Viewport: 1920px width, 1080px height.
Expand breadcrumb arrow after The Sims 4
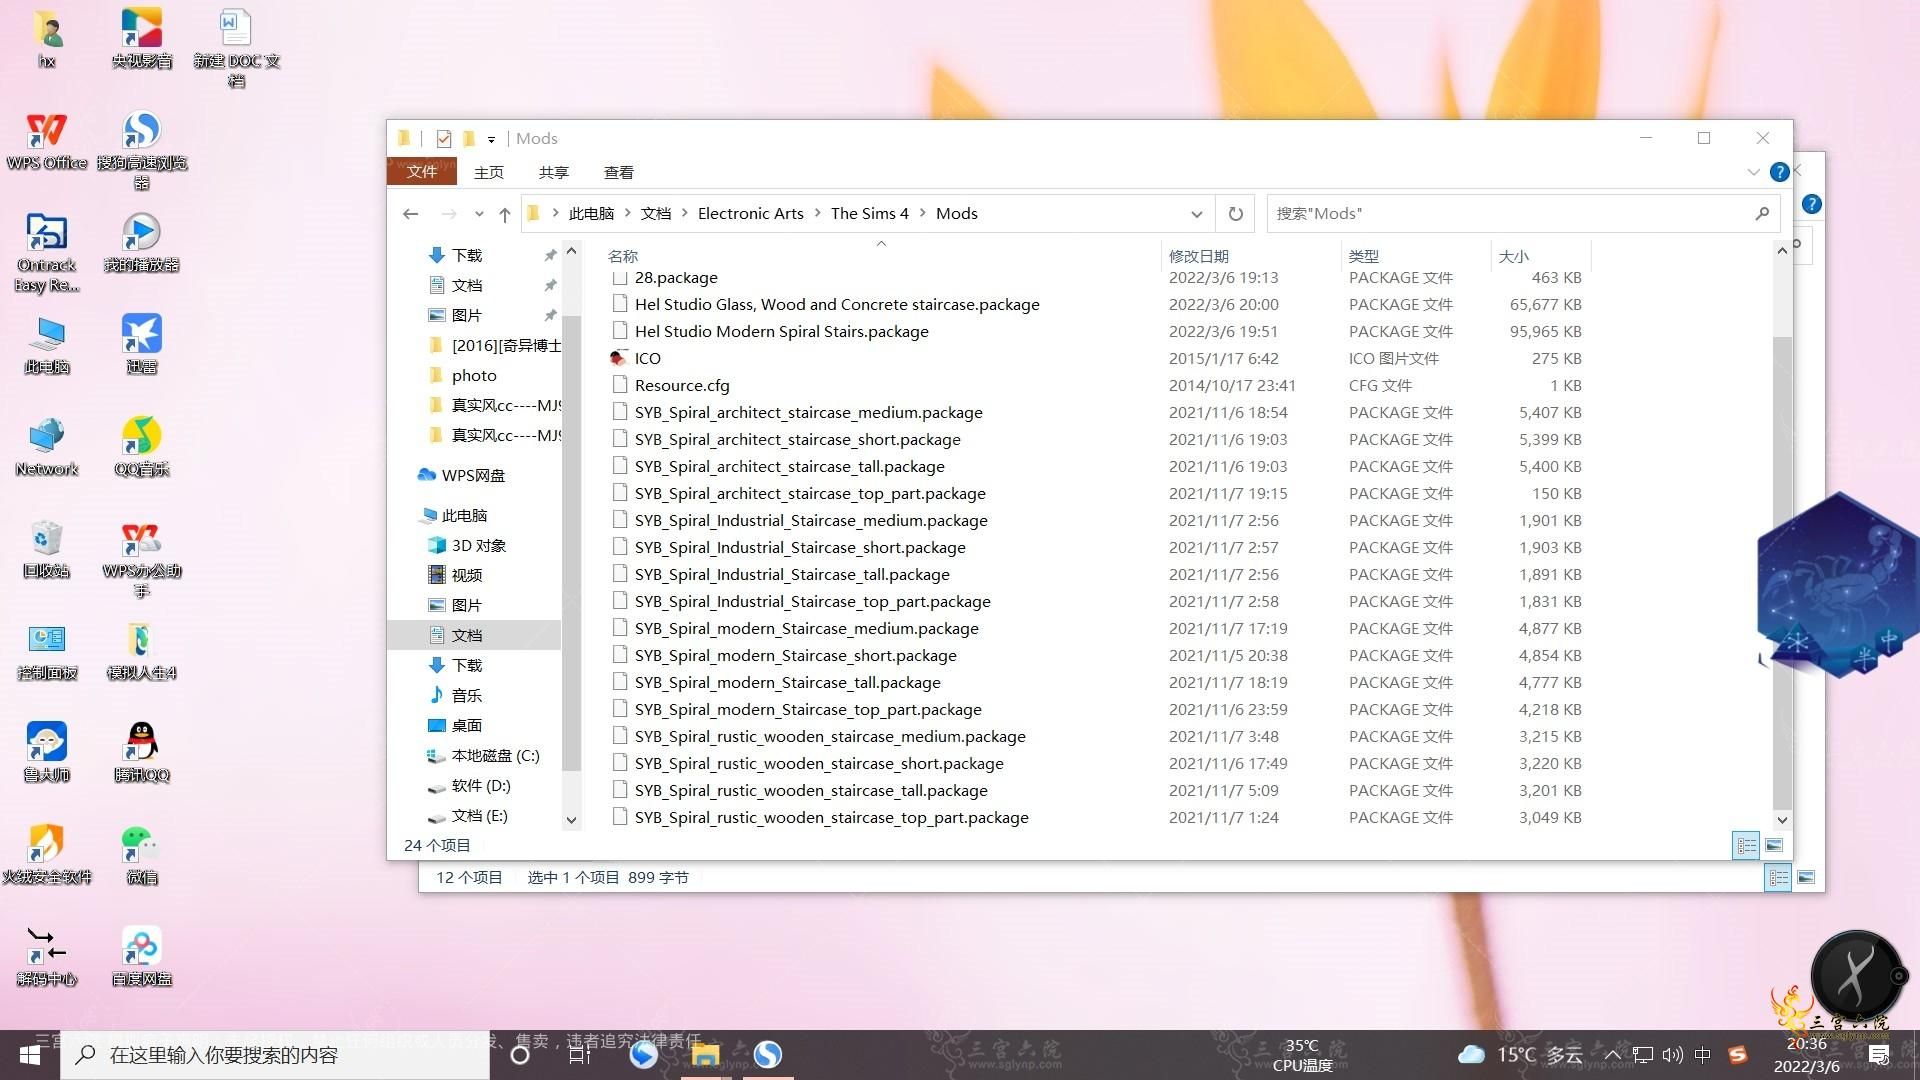(922, 214)
